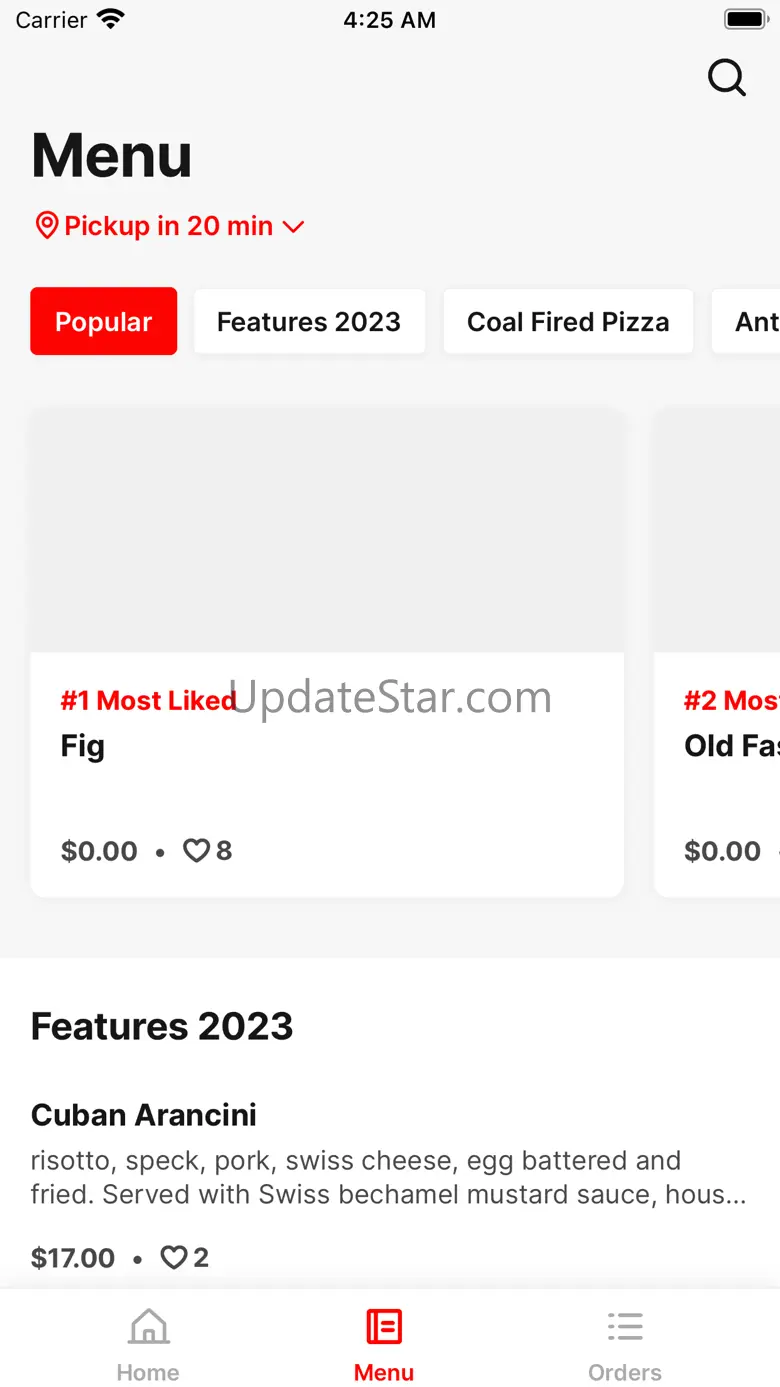Tap the Orders list icon
This screenshot has width=780, height=1387.
click(625, 1327)
